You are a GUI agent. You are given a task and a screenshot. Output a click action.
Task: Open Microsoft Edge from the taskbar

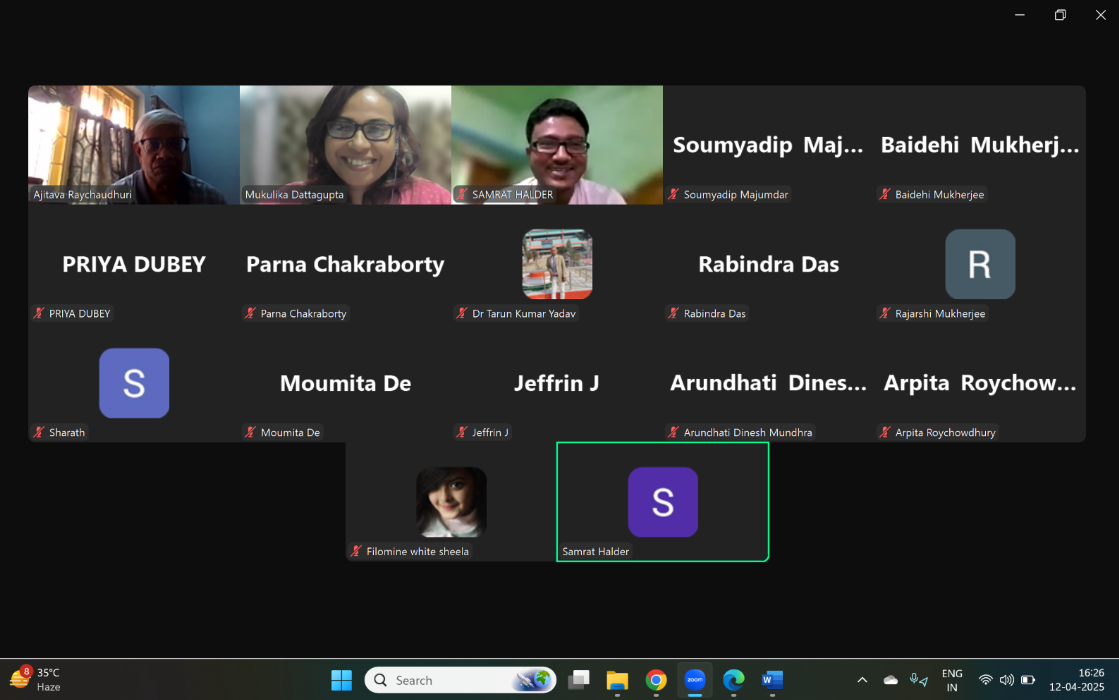[x=734, y=680]
